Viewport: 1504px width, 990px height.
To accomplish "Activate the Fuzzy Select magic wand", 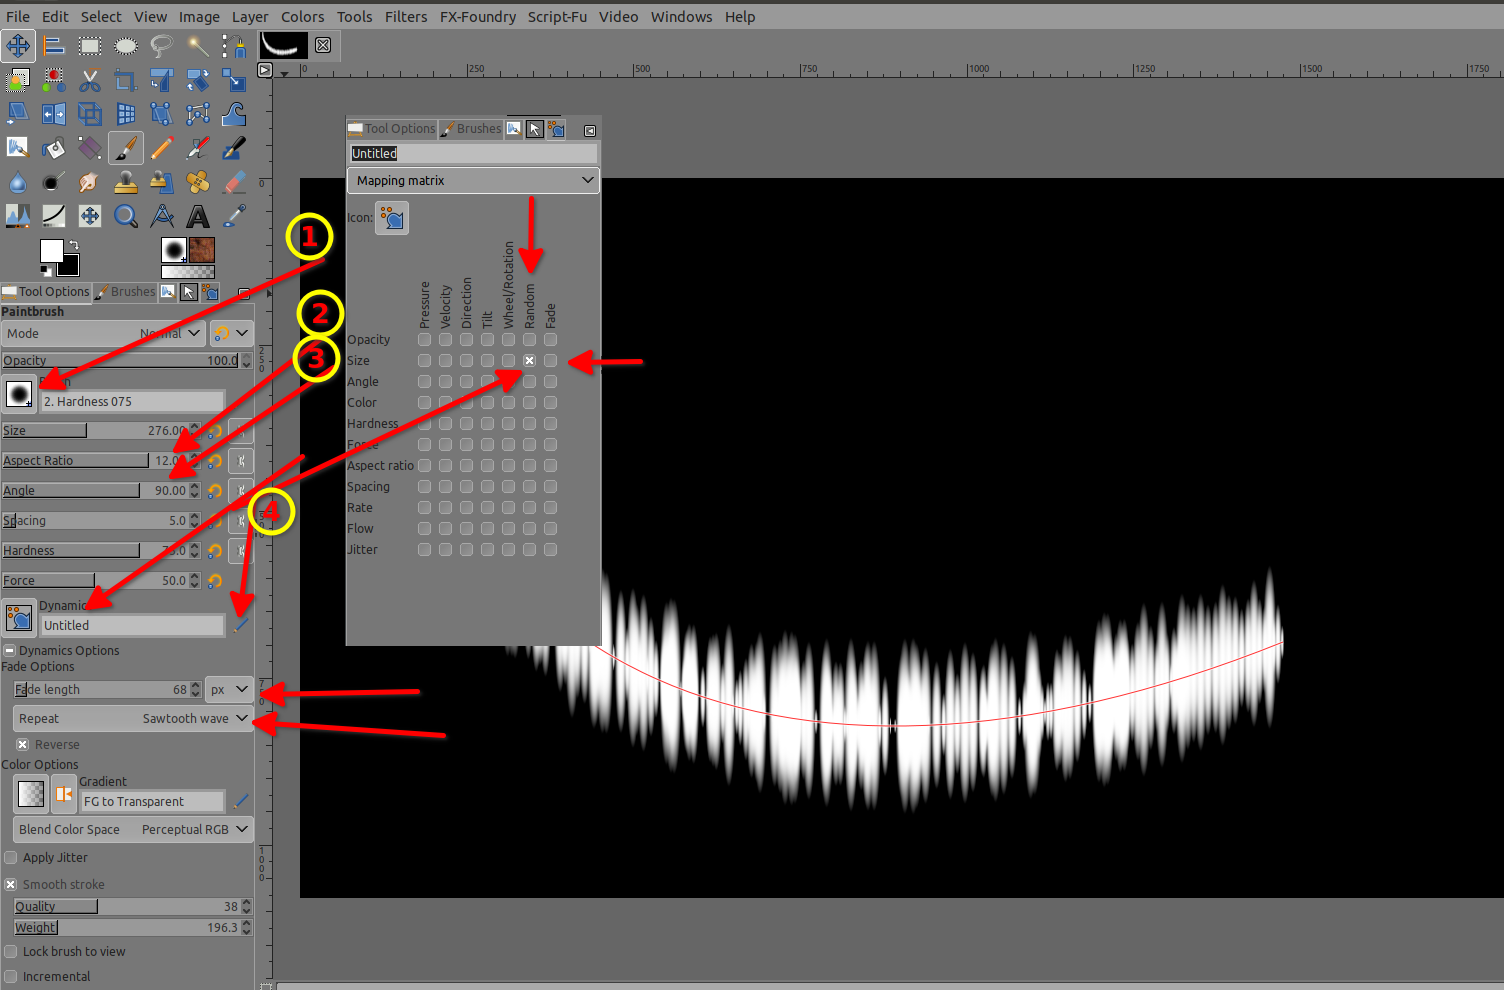I will (198, 46).
